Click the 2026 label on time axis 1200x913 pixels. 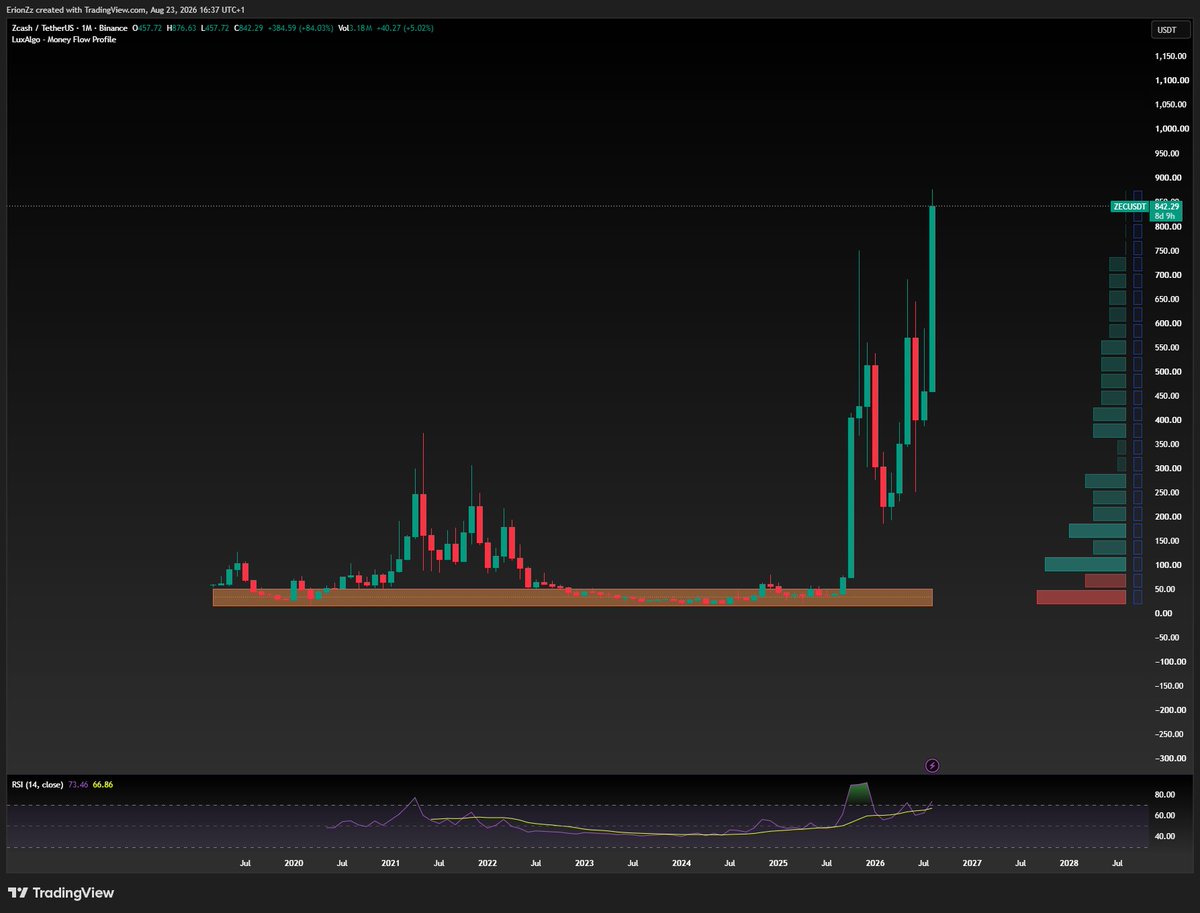[x=875, y=862]
